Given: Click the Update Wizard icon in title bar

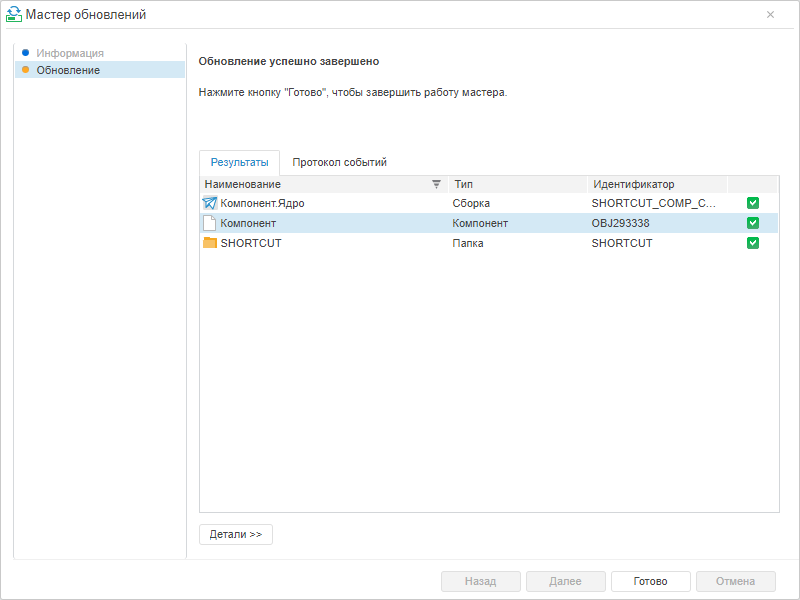Looking at the screenshot, I should pos(14,14).
